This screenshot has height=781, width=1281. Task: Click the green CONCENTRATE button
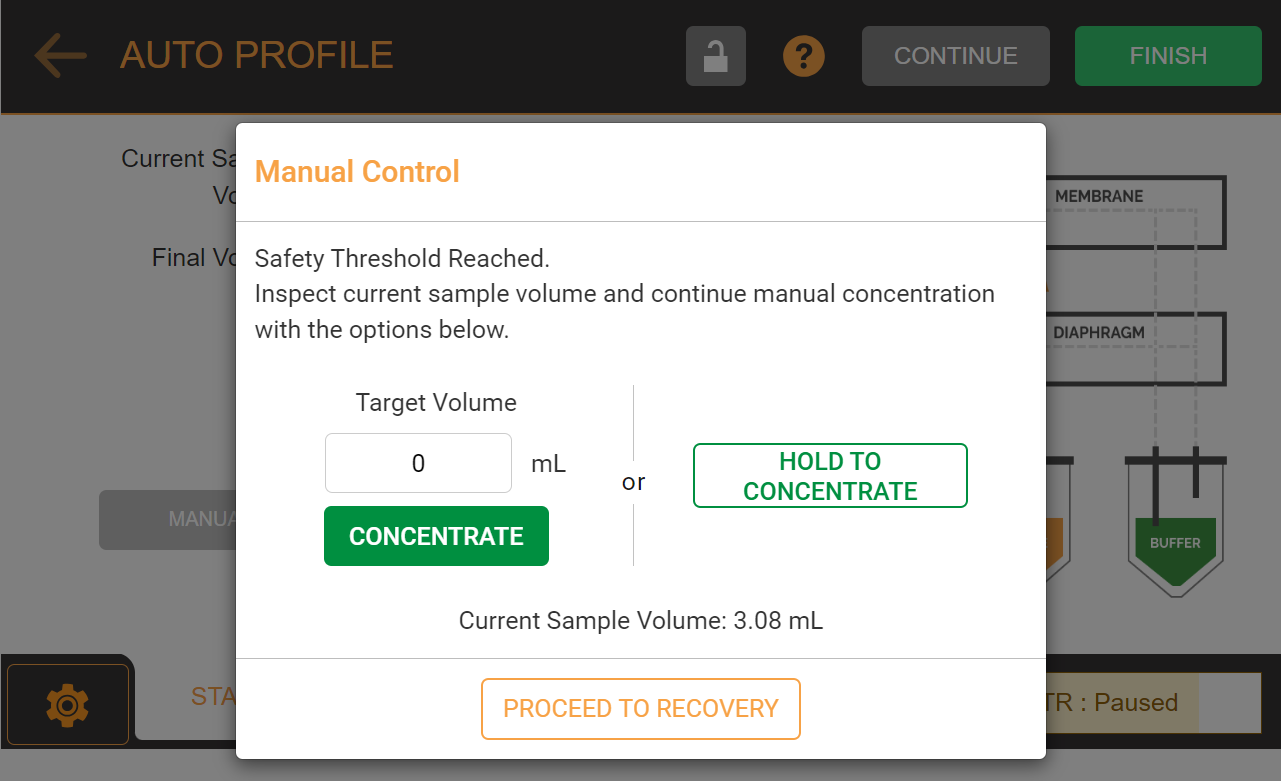pos(436,536)
